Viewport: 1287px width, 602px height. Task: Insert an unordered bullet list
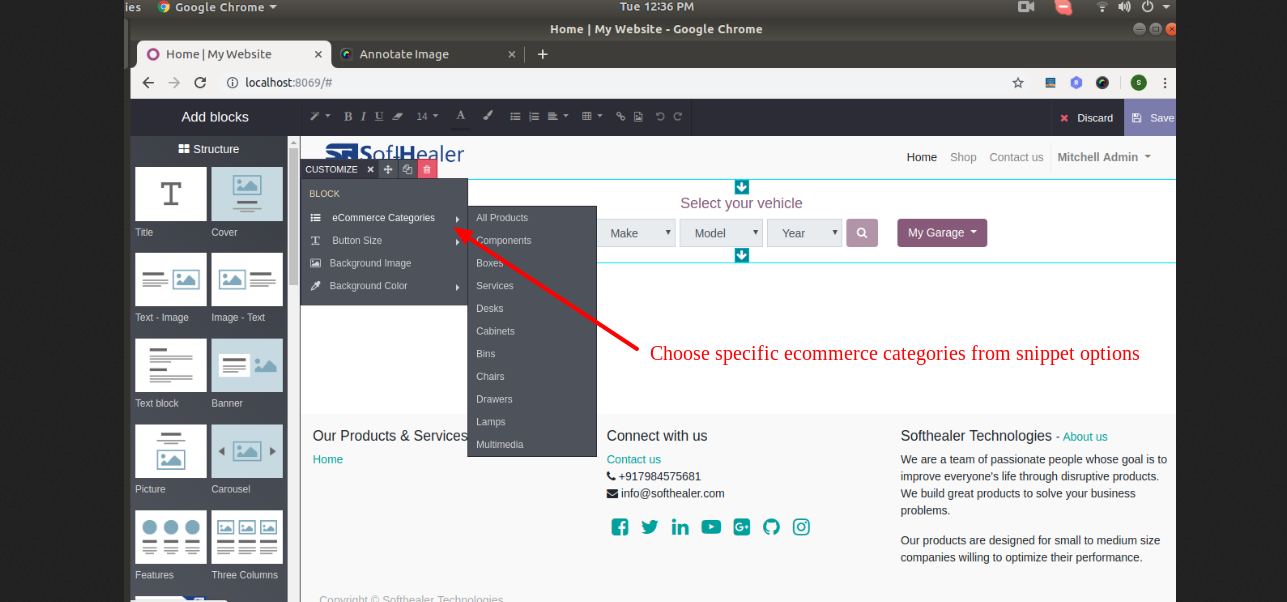click(x=516, y=116)
